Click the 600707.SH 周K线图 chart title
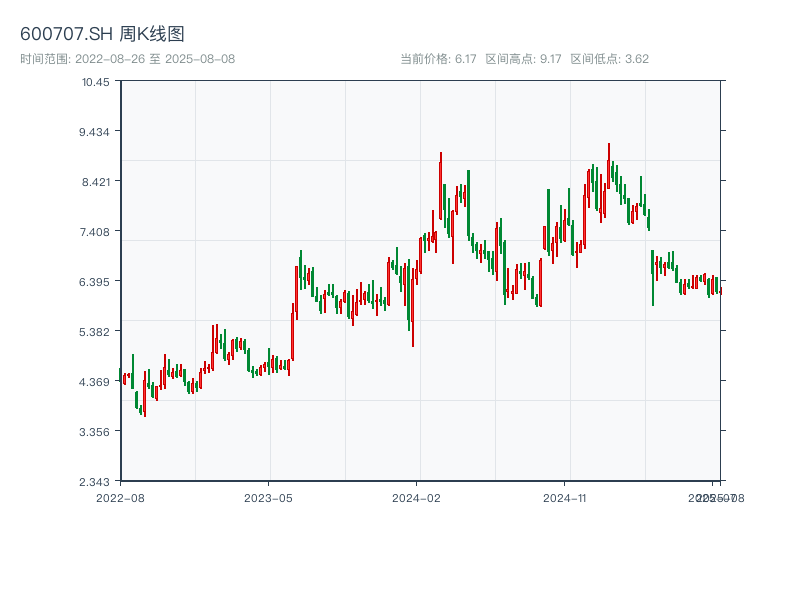The image size is (800, 600). (x=102, y=35)
